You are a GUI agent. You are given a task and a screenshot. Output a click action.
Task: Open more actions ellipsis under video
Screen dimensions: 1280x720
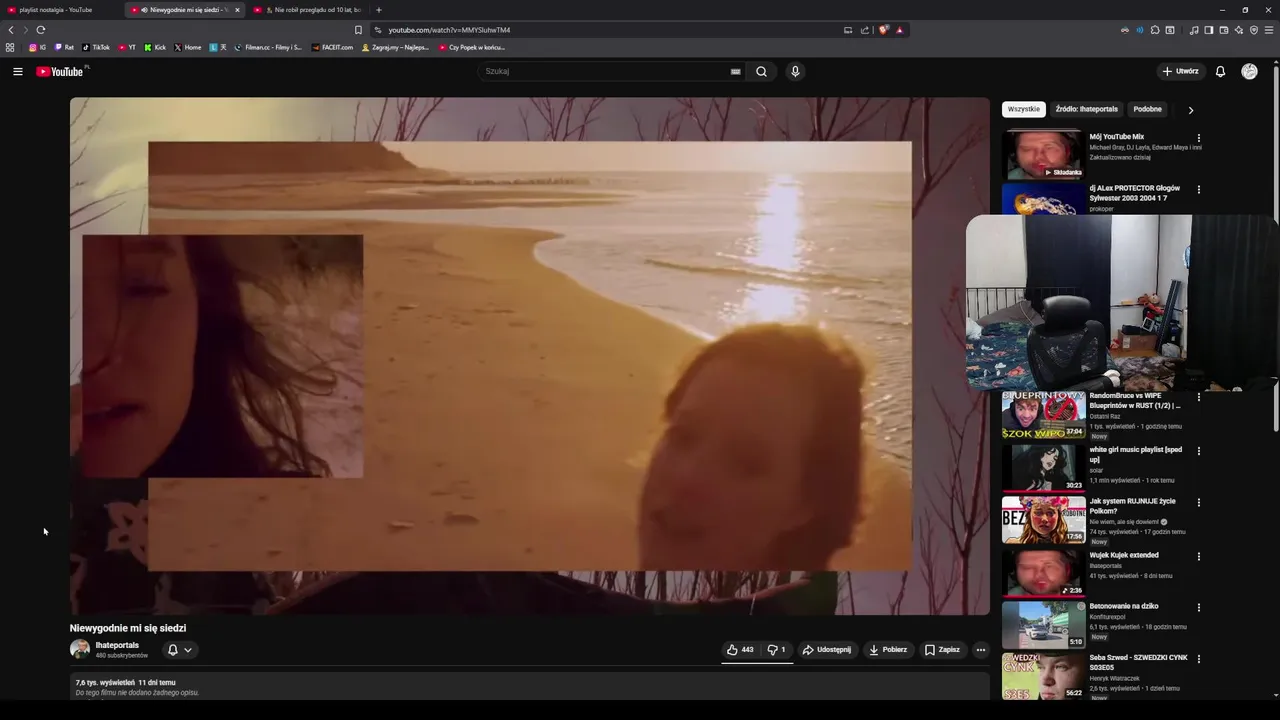[x=981, y=650]
